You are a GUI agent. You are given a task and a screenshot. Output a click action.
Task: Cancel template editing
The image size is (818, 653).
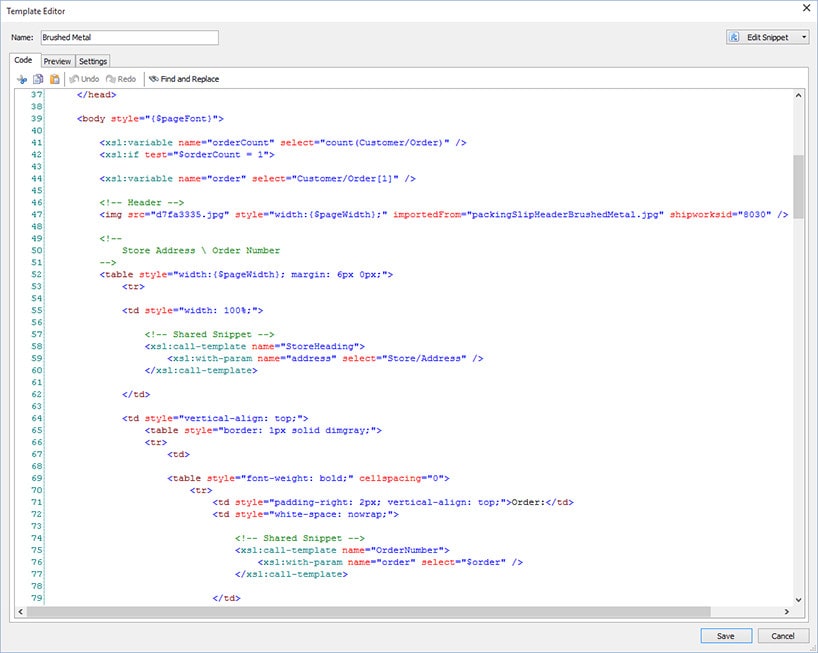click(x=782, y=635)
